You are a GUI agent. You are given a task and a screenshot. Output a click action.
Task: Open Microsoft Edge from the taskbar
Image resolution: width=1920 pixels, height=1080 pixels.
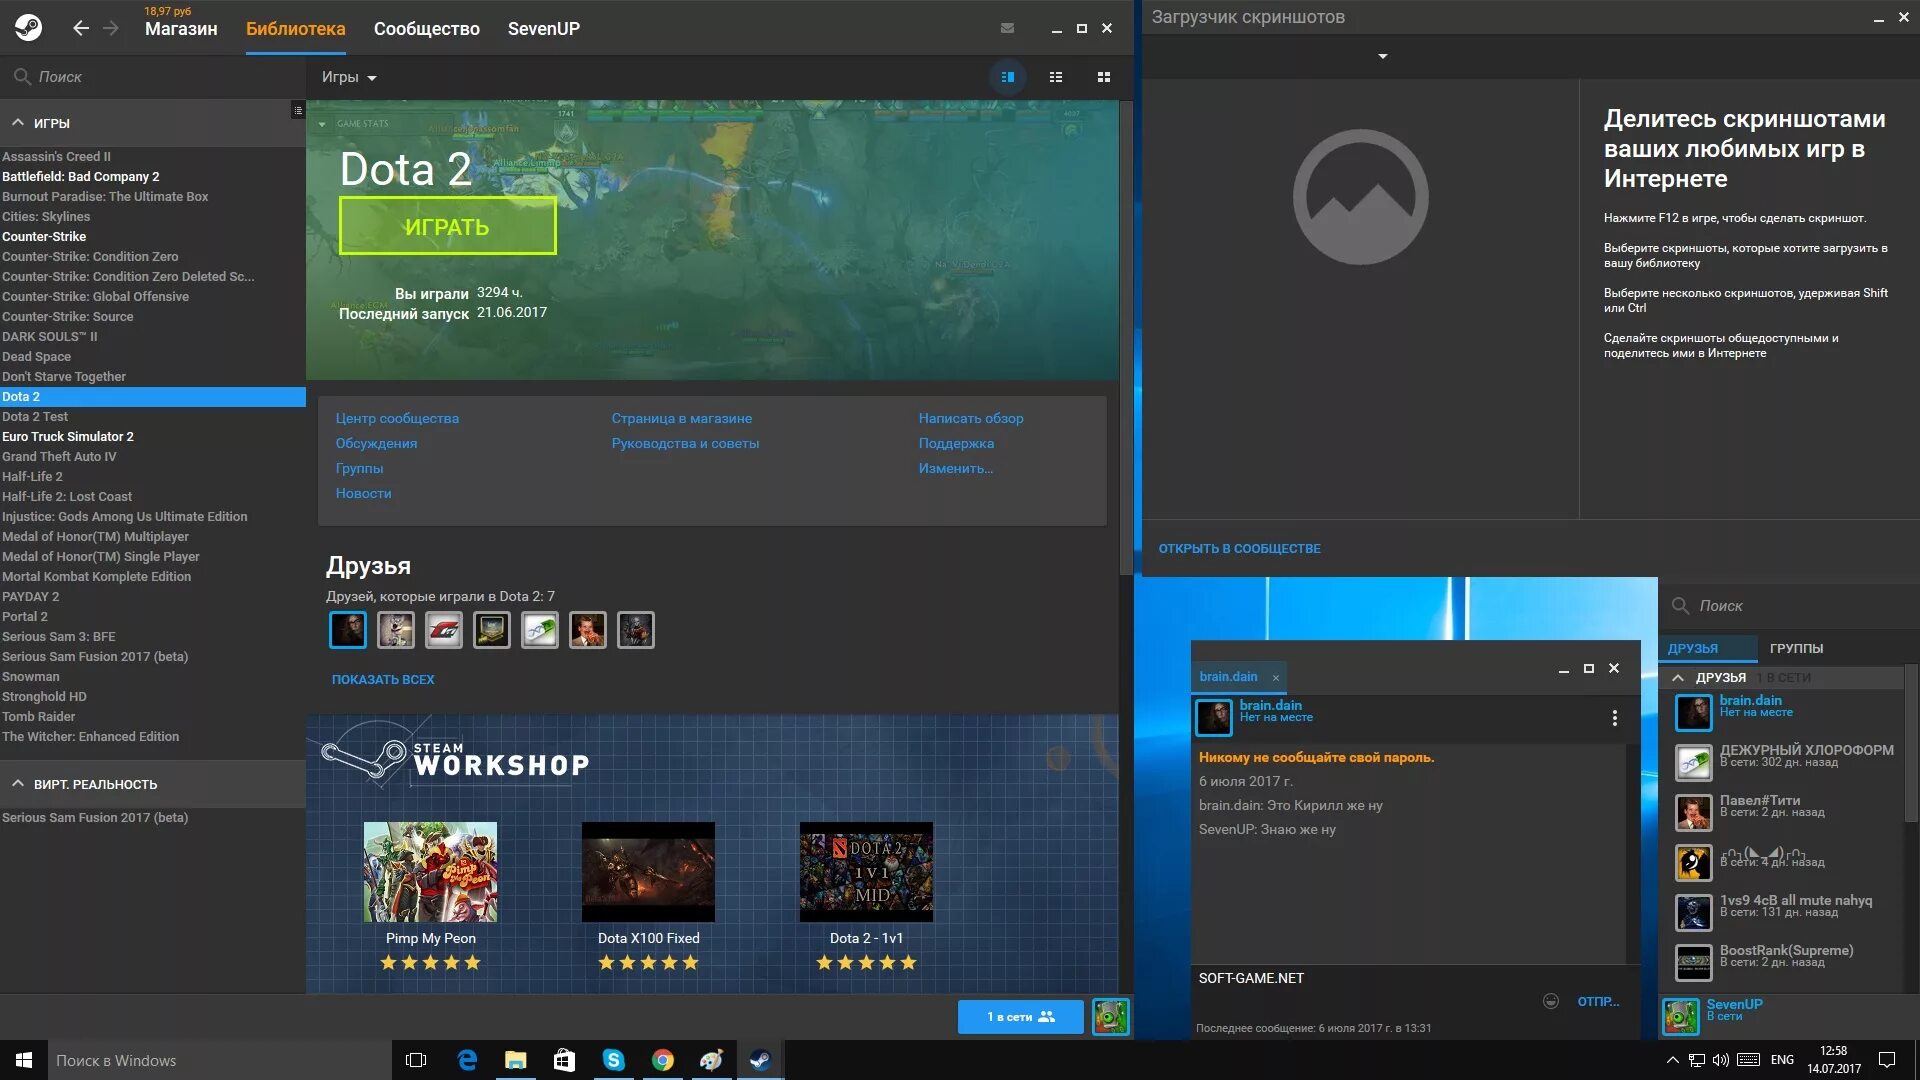pyautogui.click(x=466, y=1060)
